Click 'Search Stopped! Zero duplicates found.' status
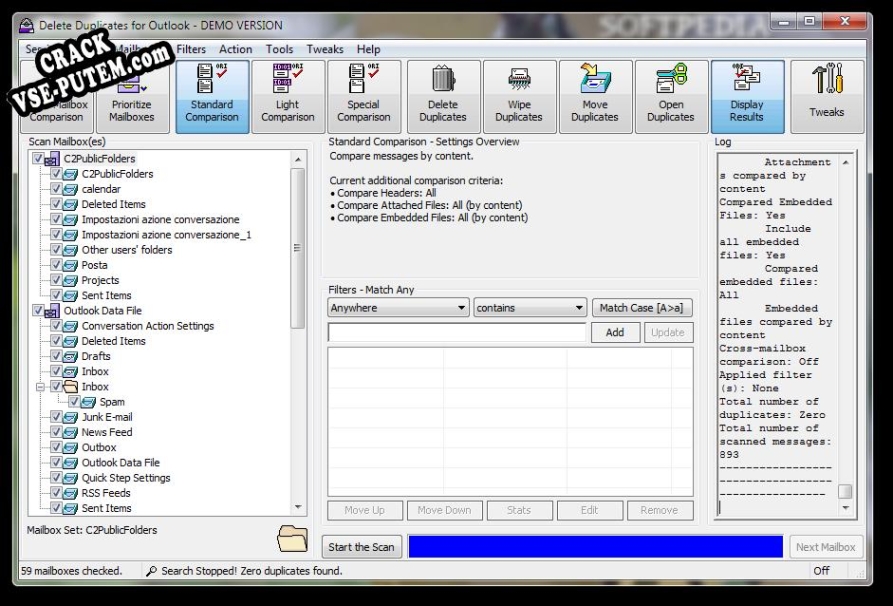 point(252,571)
